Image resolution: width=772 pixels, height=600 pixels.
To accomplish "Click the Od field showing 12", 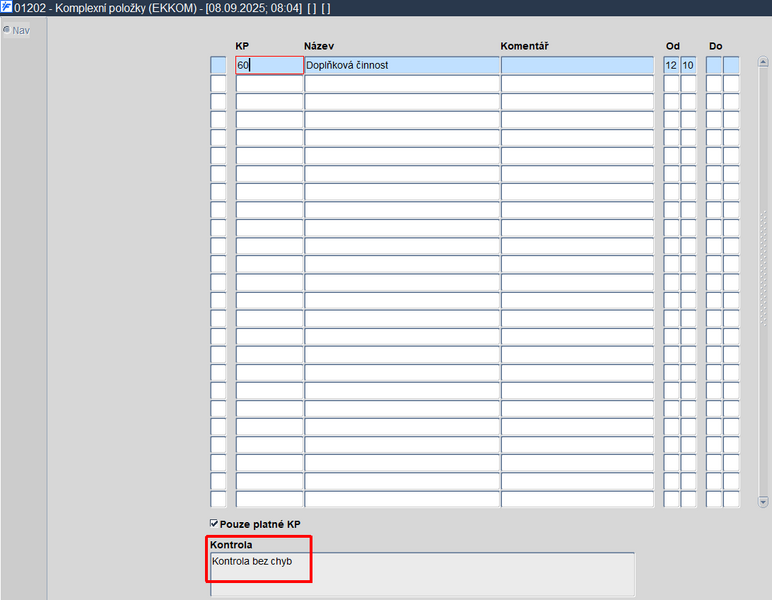I will pos(671,65).
